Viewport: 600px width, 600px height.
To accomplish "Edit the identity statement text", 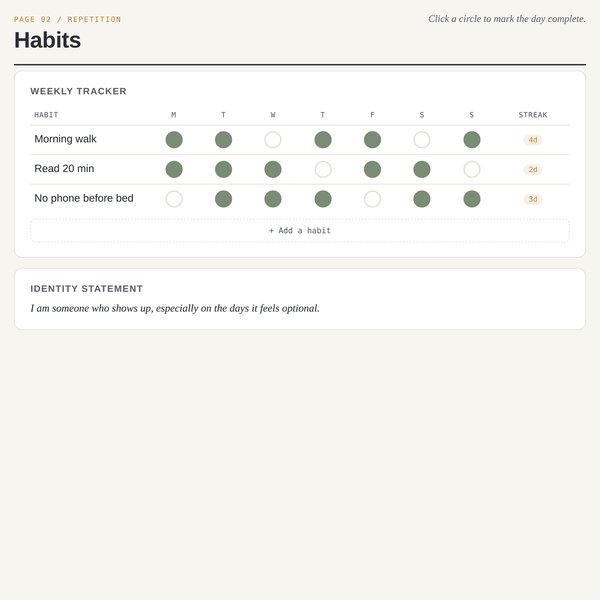I will pyautogui.click(x=175, y=308).
